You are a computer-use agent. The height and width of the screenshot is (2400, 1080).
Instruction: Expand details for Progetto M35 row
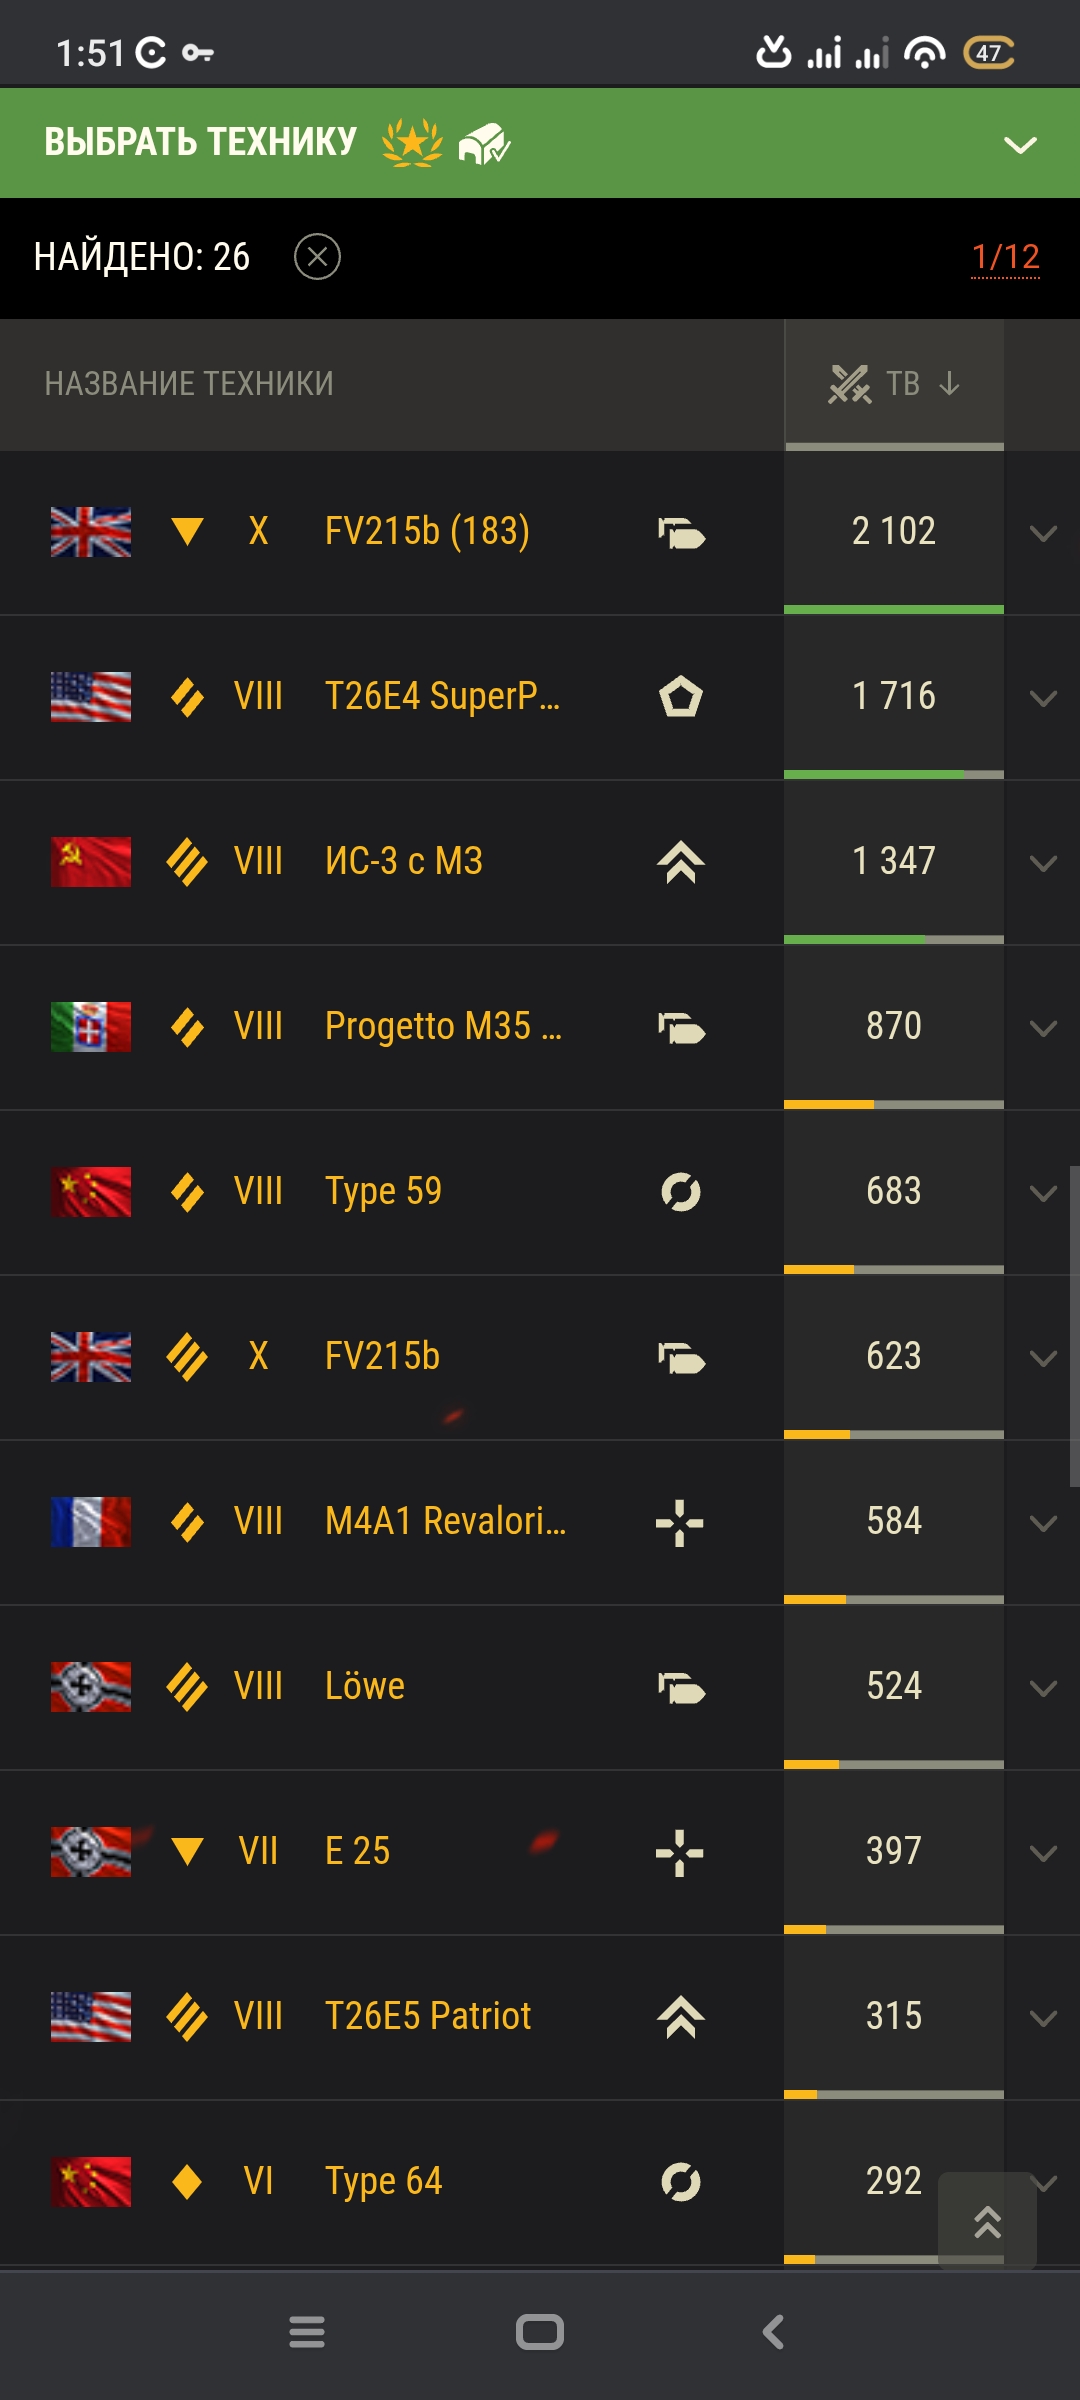coord(1043,1028)
